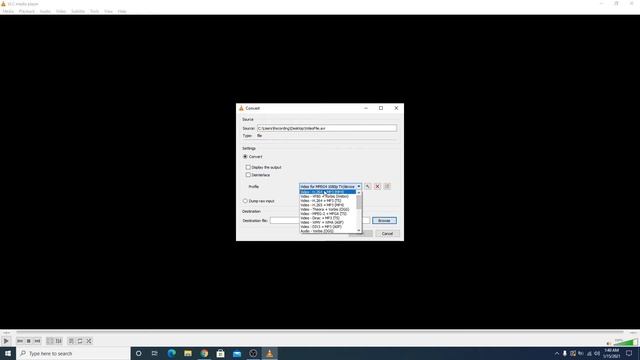Click the VLC seek progress bar
The image size is (640, 360).
(x=320, y=332)
